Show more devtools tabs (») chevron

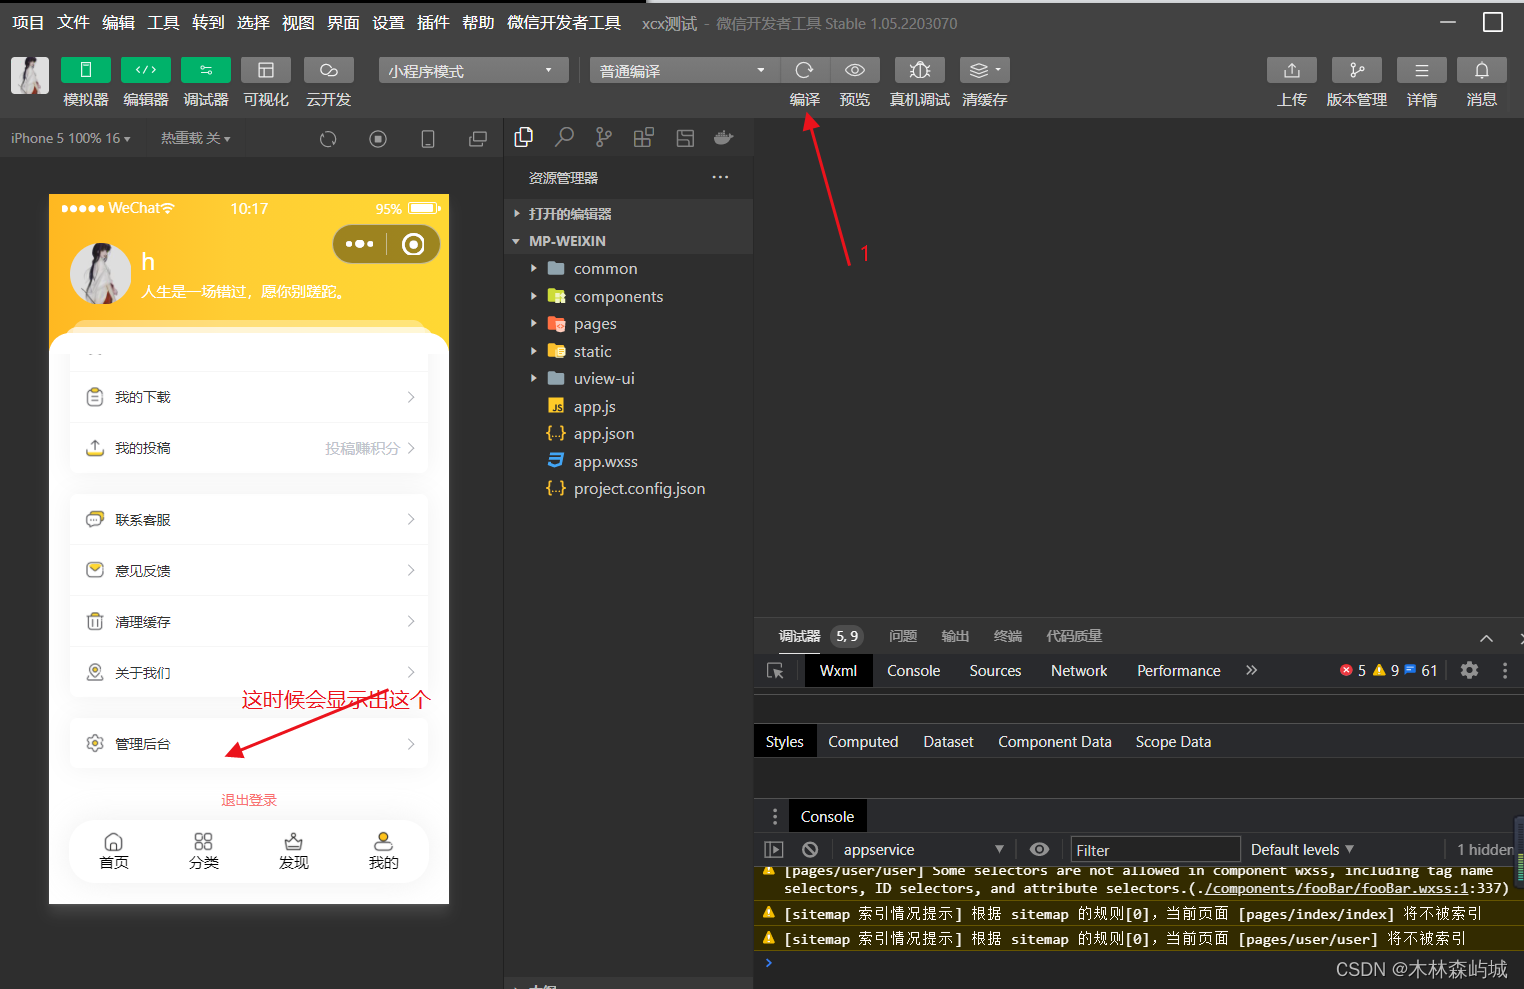(1251, 670)
